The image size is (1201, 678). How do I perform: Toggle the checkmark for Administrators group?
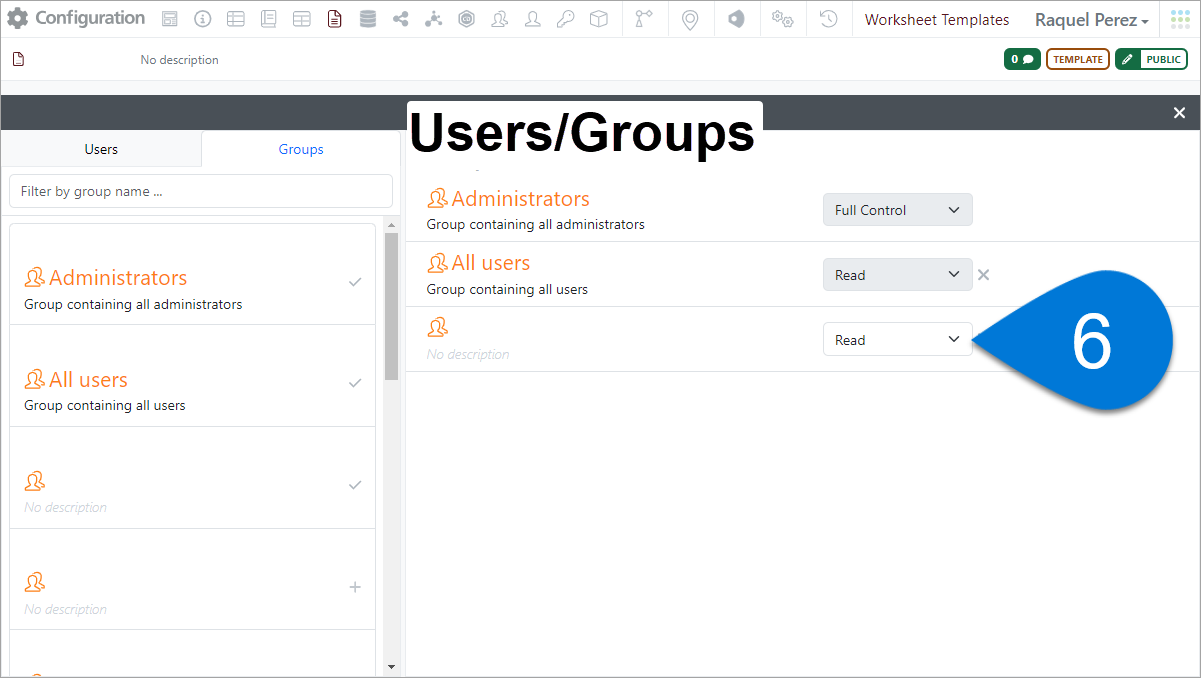tap(354, 282)
